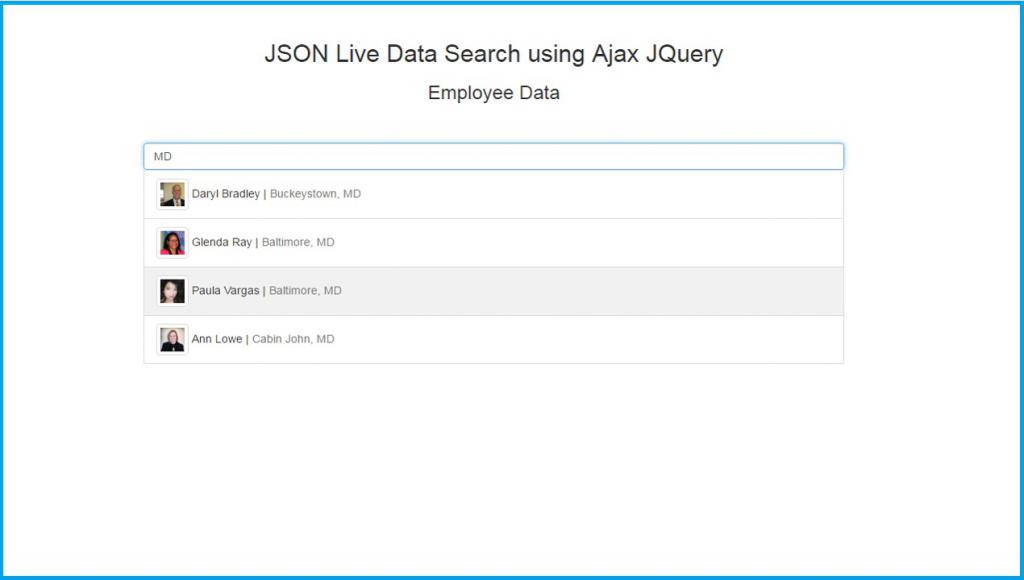Screen dimensions: 1024x580
Task: Click Glenda Ray's Baltimore, MD location
Action: 298,242
